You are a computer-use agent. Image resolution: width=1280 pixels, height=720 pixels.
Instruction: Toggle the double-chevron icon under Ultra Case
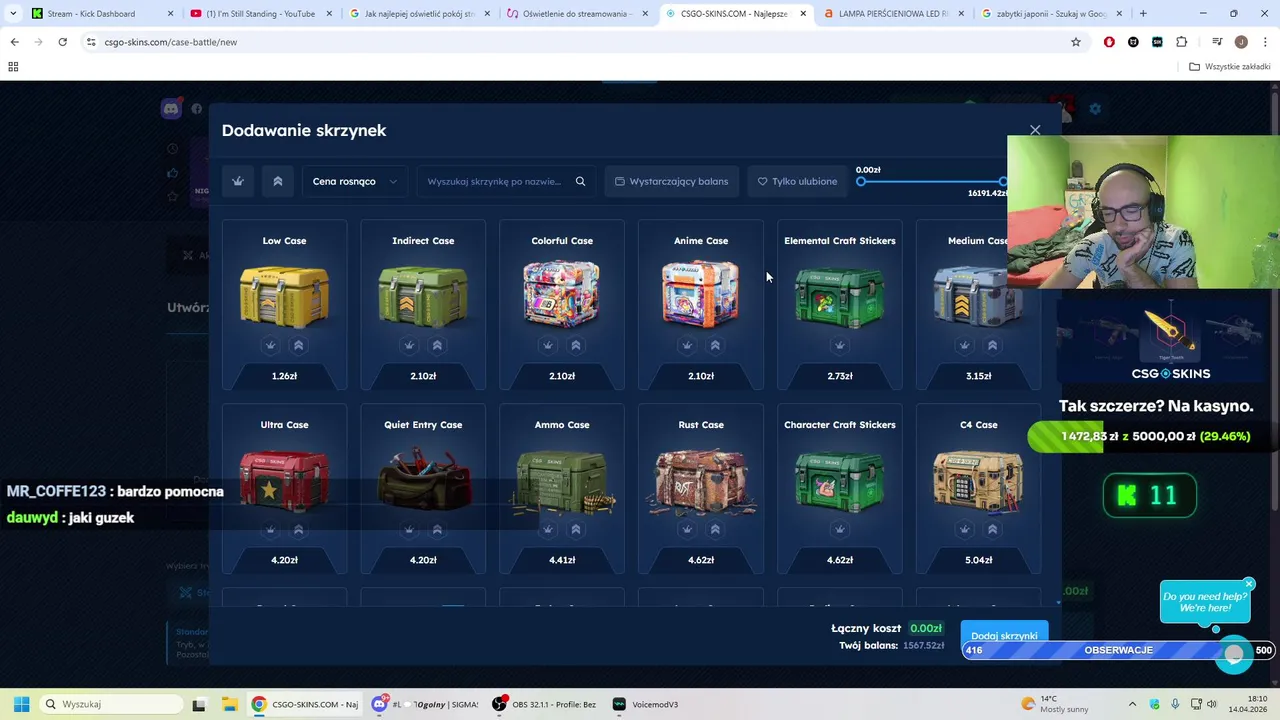click(x=298, y=529)
